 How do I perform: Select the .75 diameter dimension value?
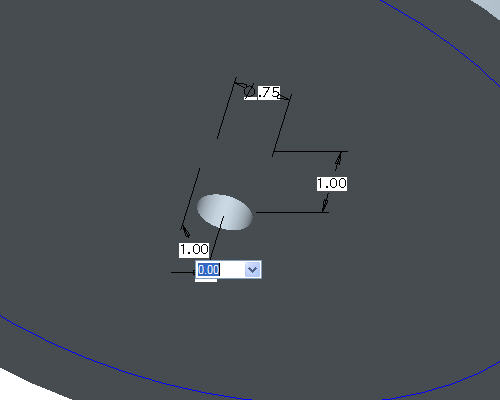(269, 92)
